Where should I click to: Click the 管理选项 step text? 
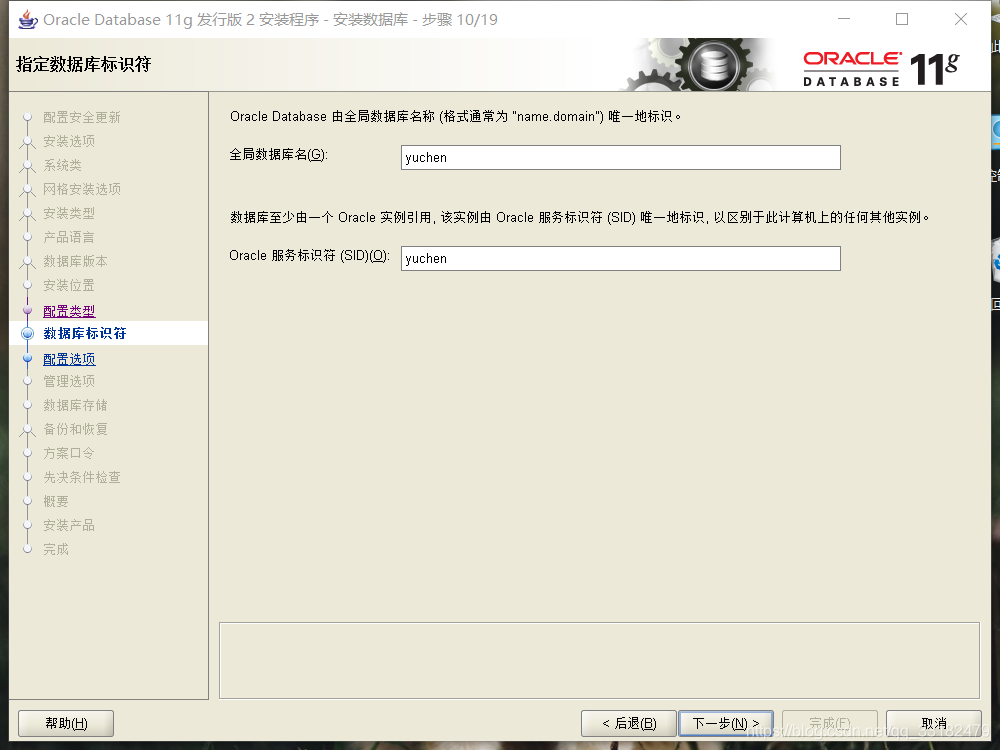click(x=69, y=381)
